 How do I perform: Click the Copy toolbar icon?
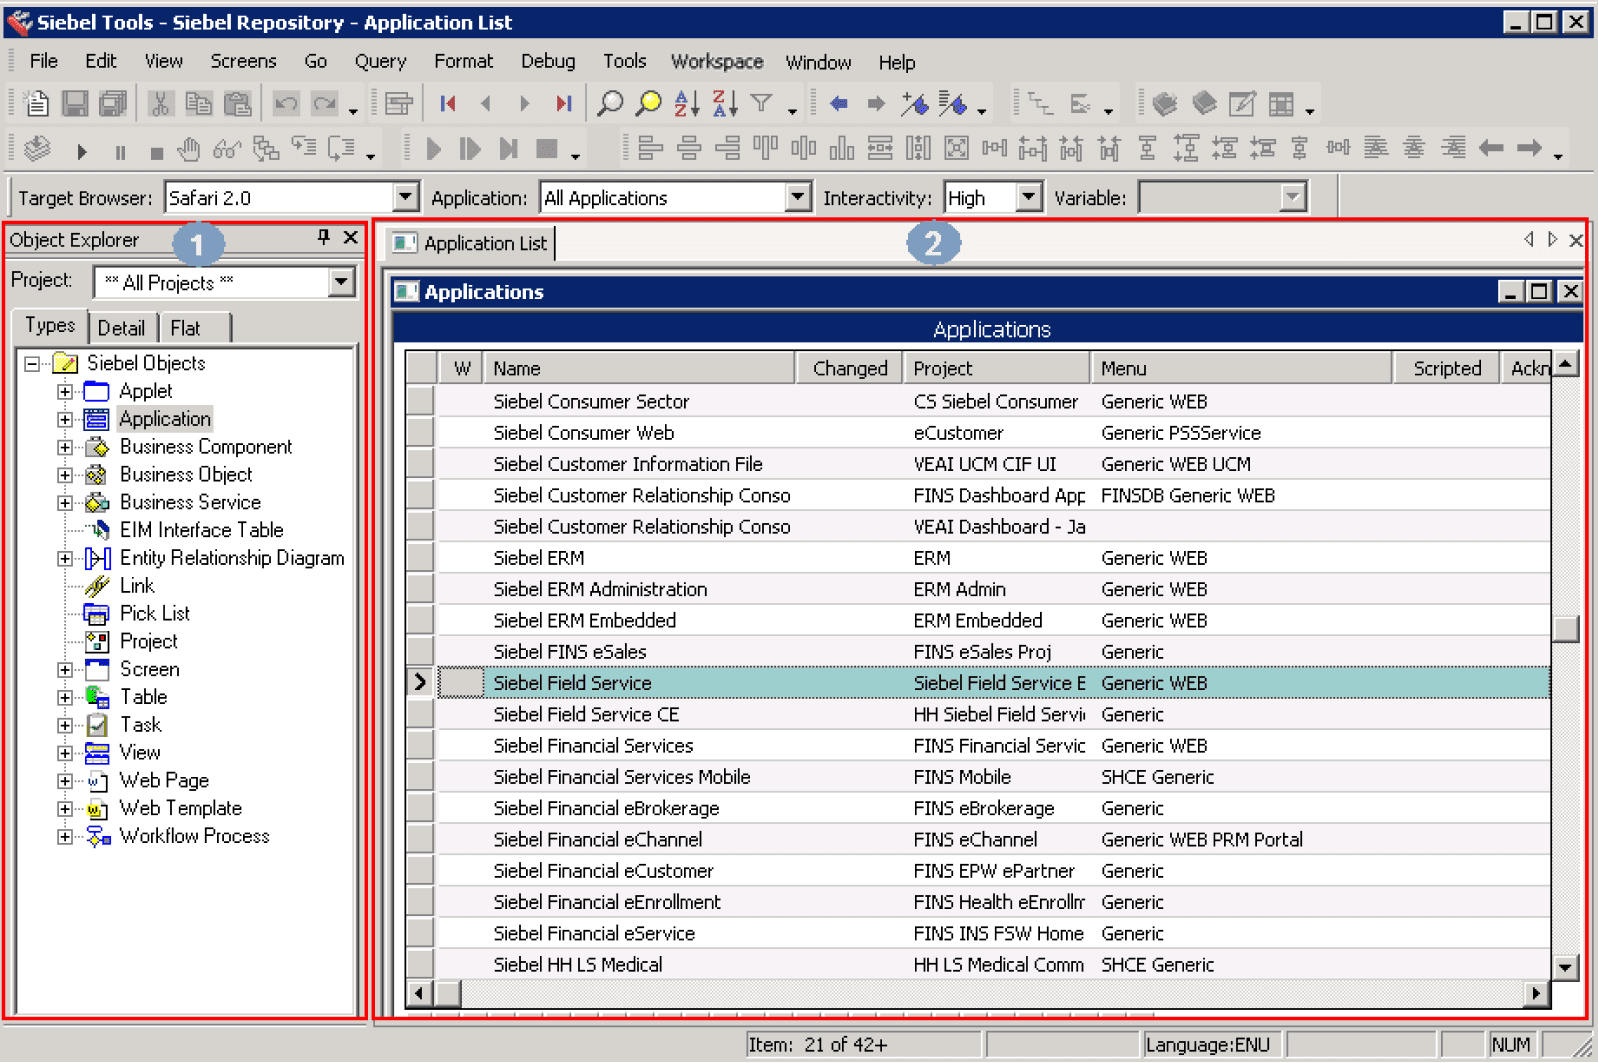coord(199,103)
